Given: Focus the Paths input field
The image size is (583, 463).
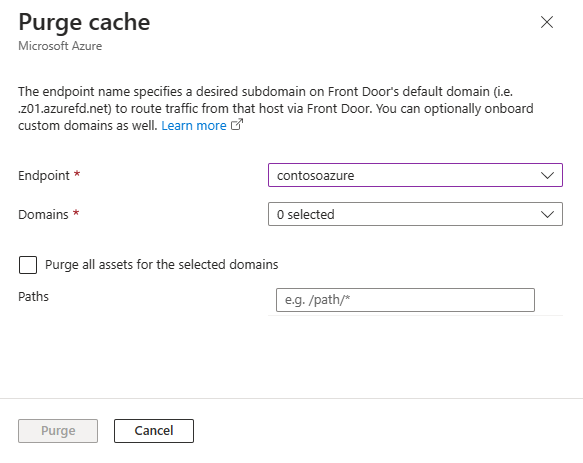Looking at the screenshot, I should pyautogui.click(x=405, y=300).
